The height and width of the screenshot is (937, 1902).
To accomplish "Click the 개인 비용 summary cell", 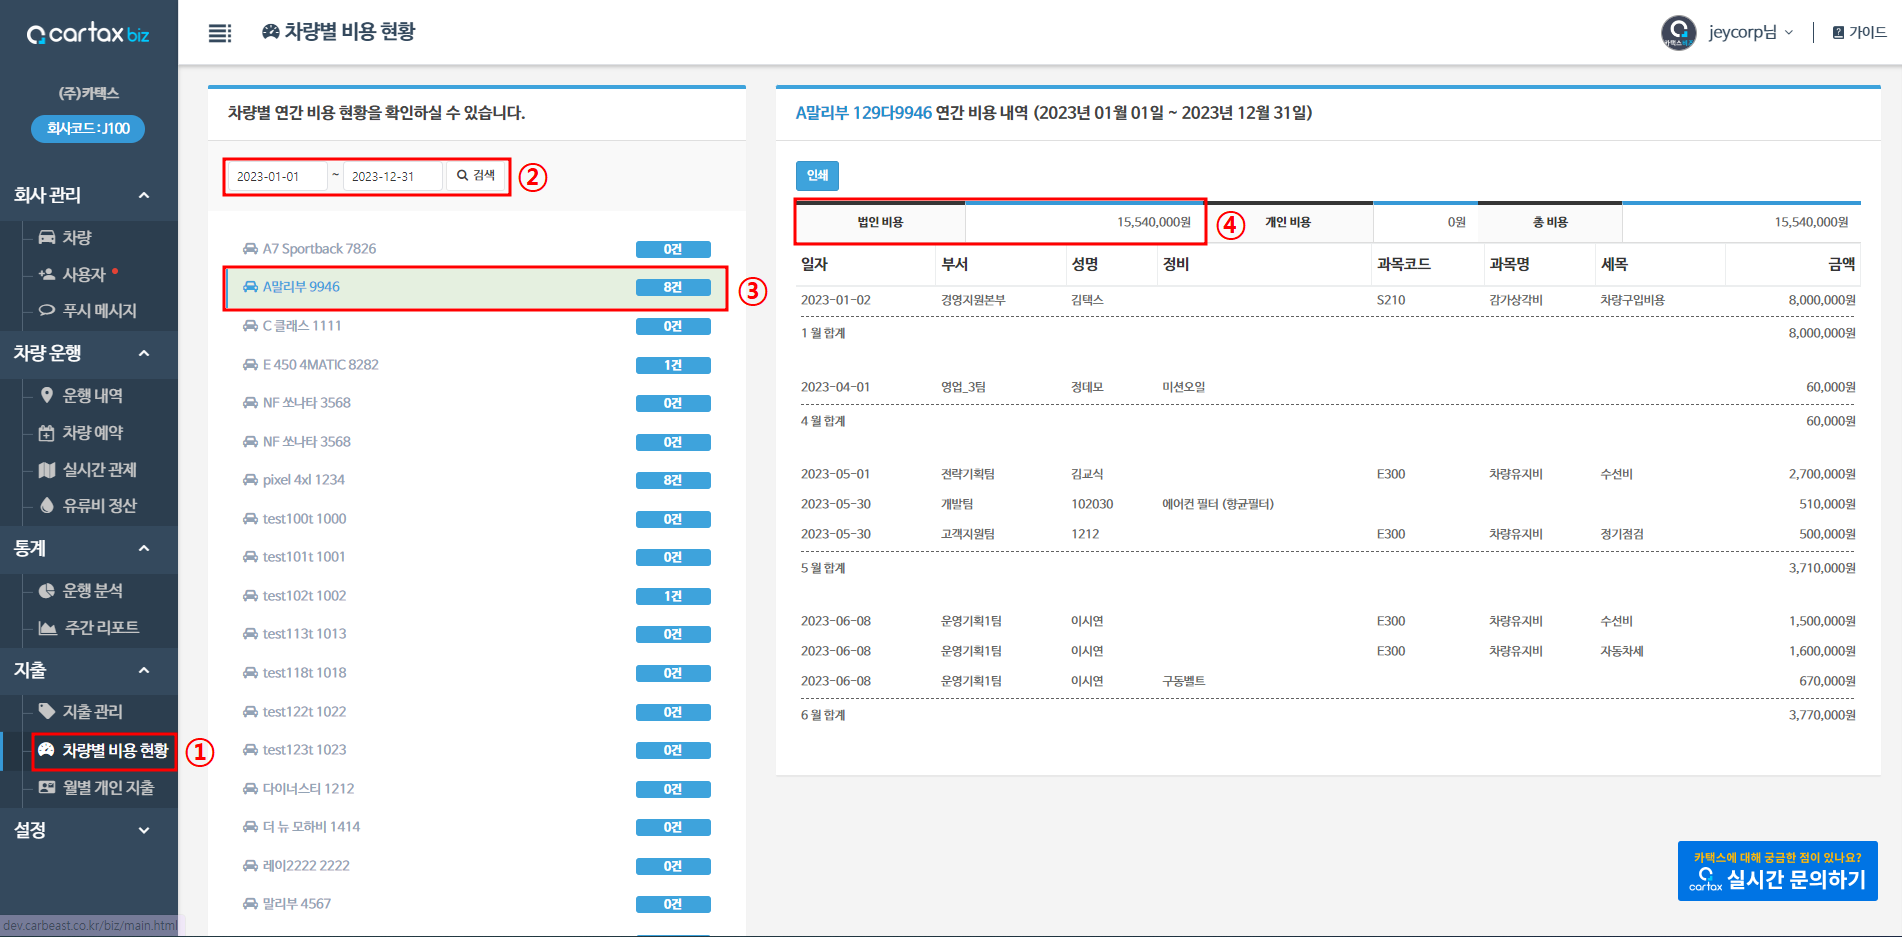I will coord(1288,222).
